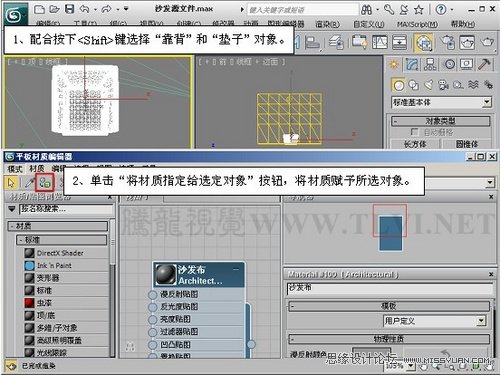Screen dimensions: 500x375
Task: Switch to Create panel sun icon
Action: click(394, 64)
